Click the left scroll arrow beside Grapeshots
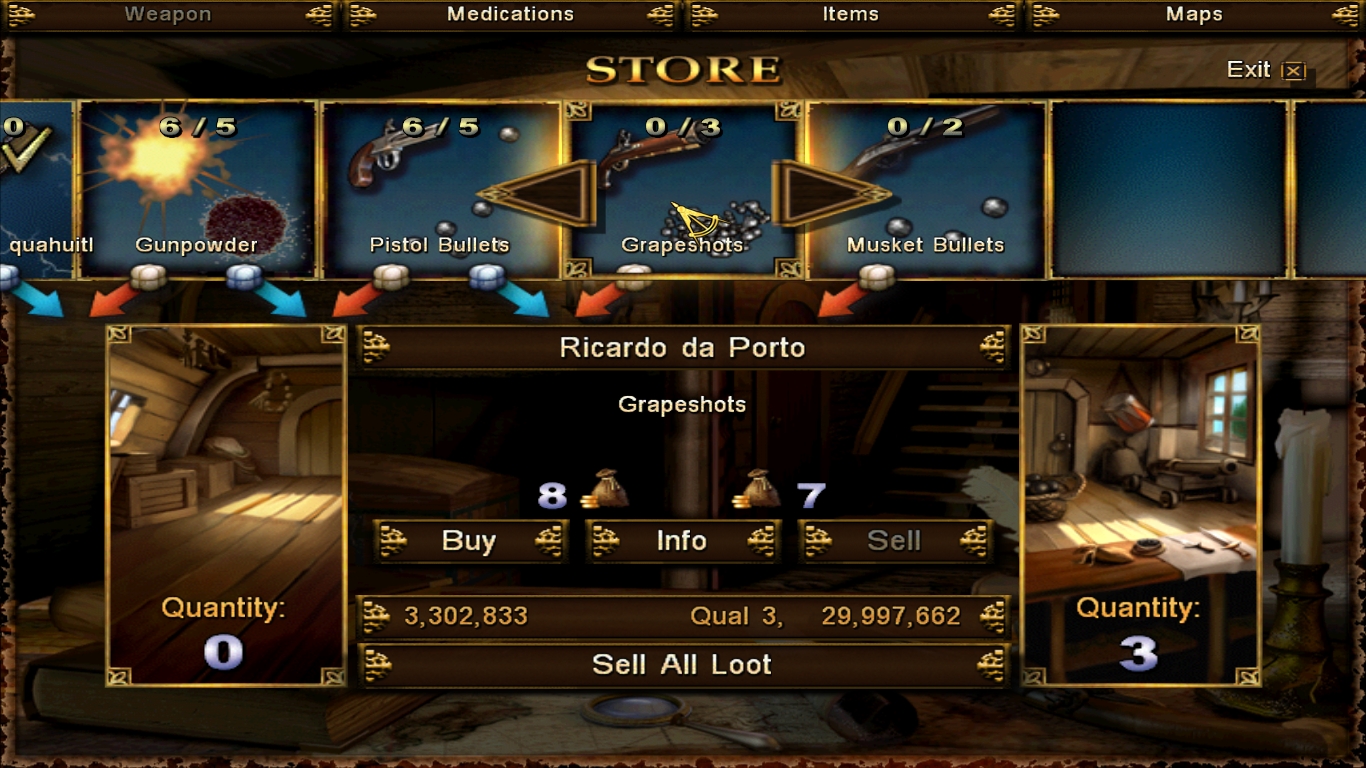The height and width of the screenshot is (768, 1366). tap(538, 193)
